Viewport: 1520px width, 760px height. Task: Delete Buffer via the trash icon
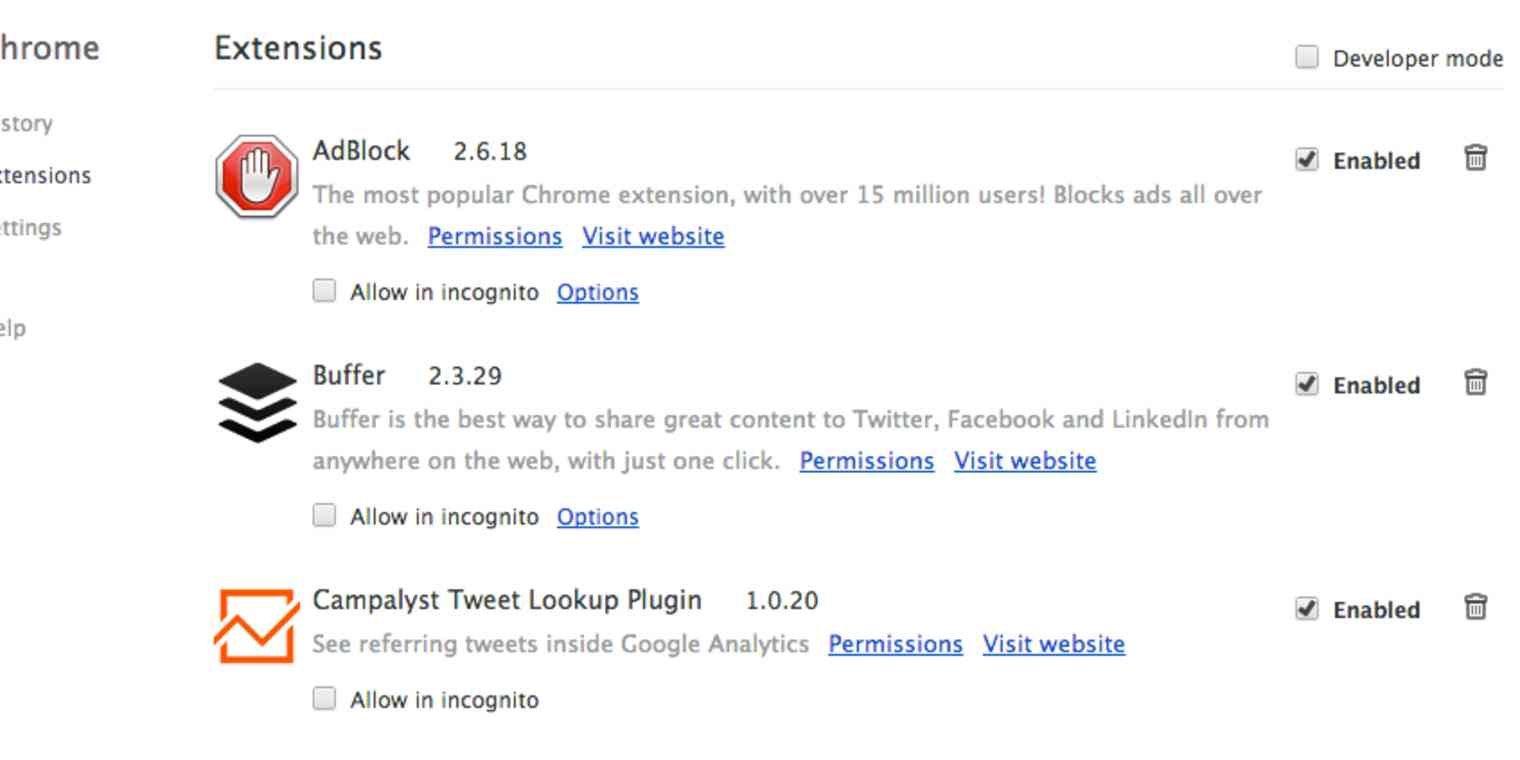click(1476, 384)
